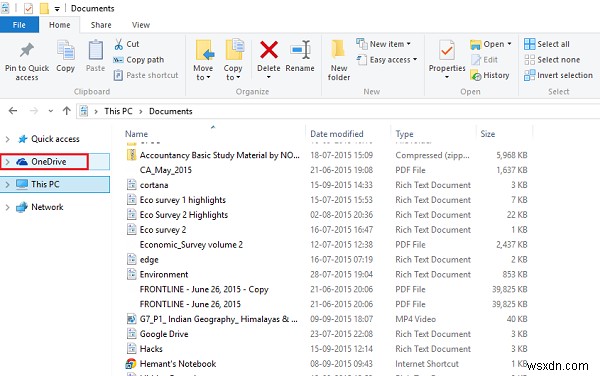600x376 pixels.
Task: Go up one folder level
Action: point(67,111)
